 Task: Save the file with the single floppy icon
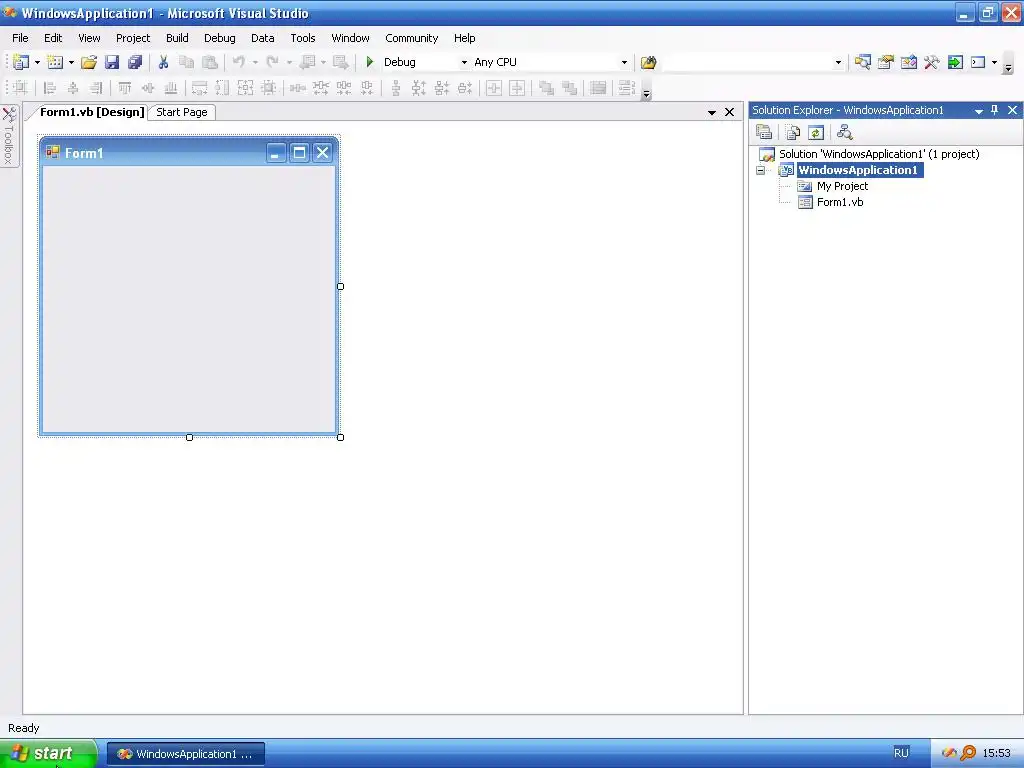click(112, 62)
